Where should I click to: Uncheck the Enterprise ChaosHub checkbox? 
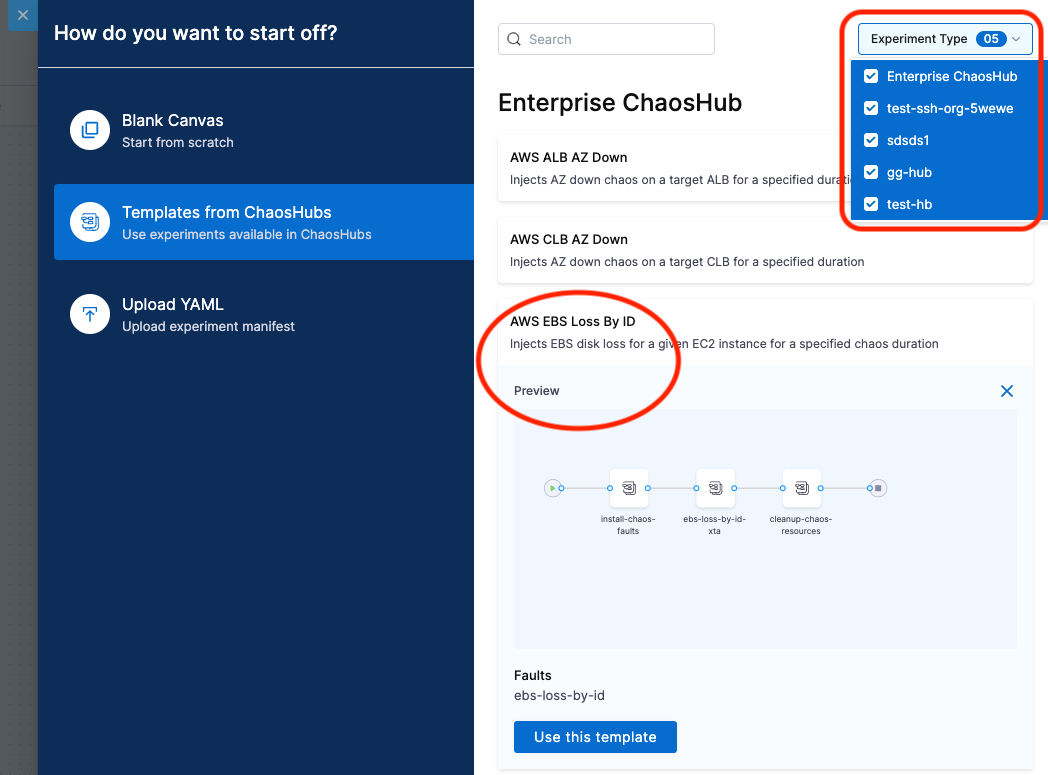[871, 76]
